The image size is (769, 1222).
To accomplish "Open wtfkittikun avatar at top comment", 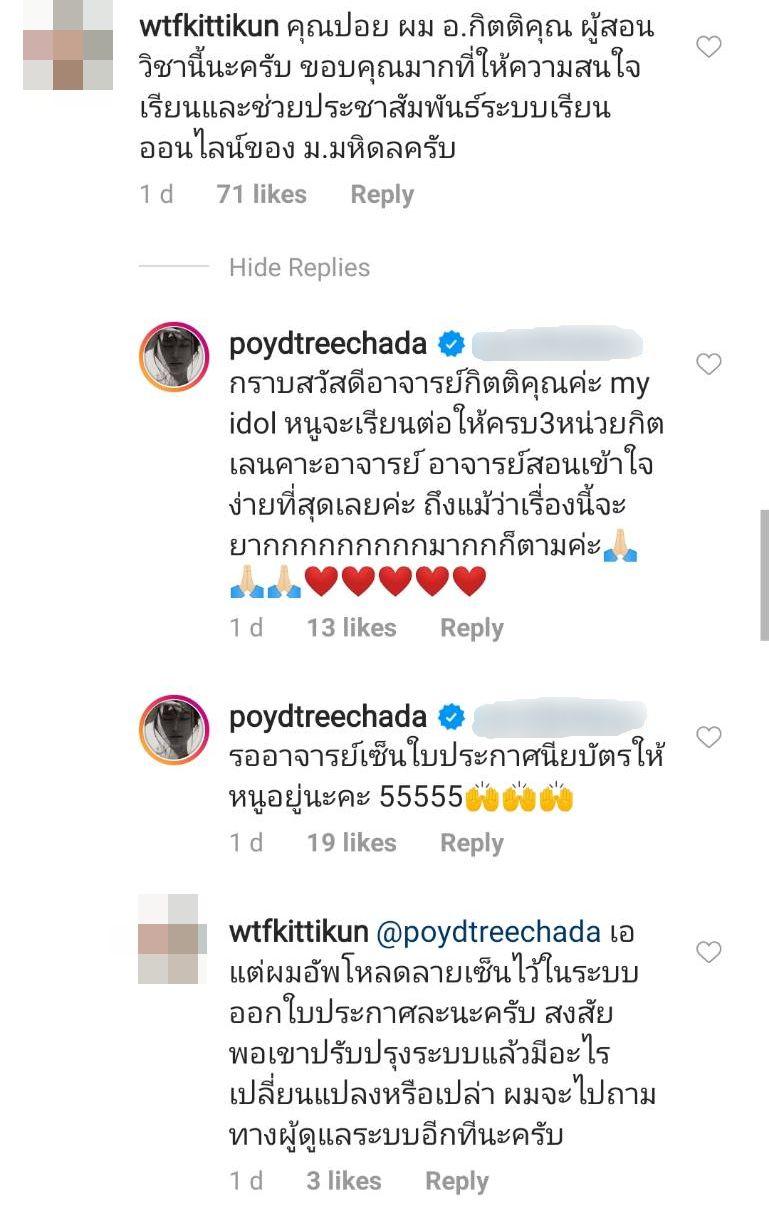I will point(68,46).
